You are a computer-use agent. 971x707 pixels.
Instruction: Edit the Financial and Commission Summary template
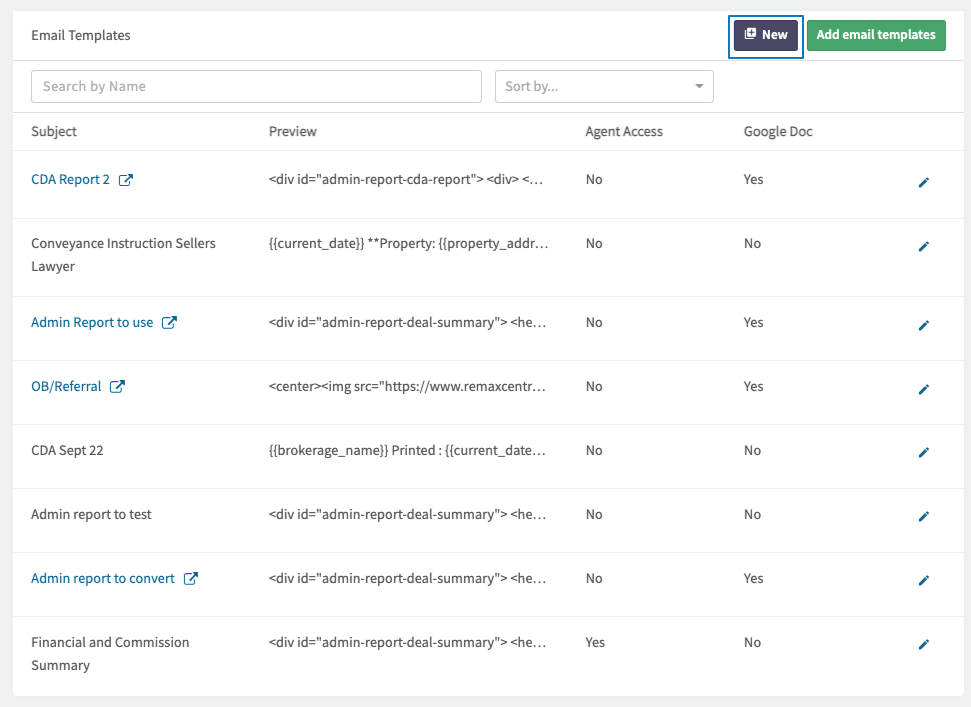923,645
